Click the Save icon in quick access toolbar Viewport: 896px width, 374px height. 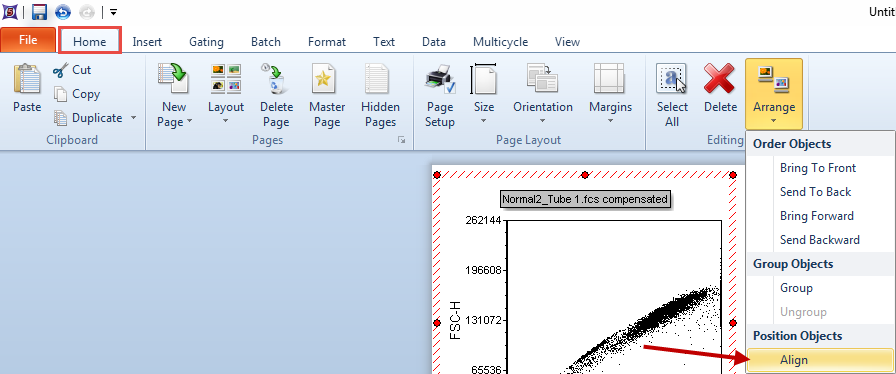click(x=39, y=11)
